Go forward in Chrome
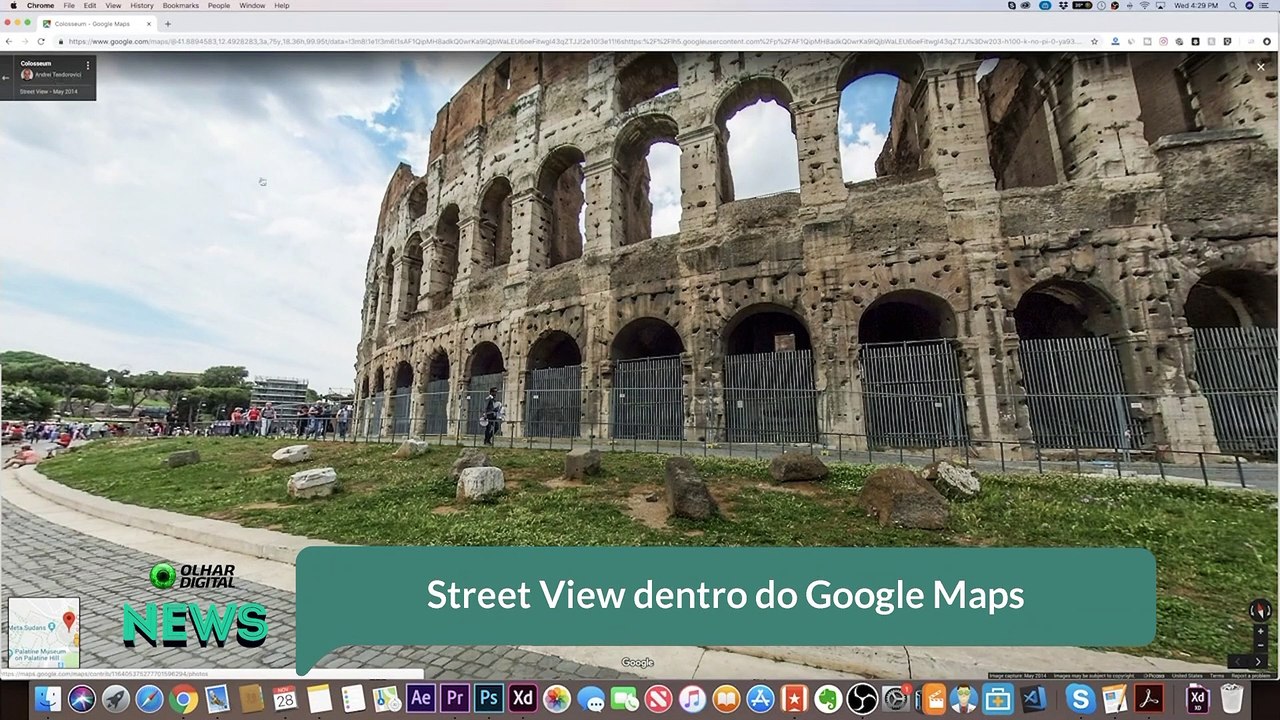This screenshot has height=720, width=1280. [25, 41]
